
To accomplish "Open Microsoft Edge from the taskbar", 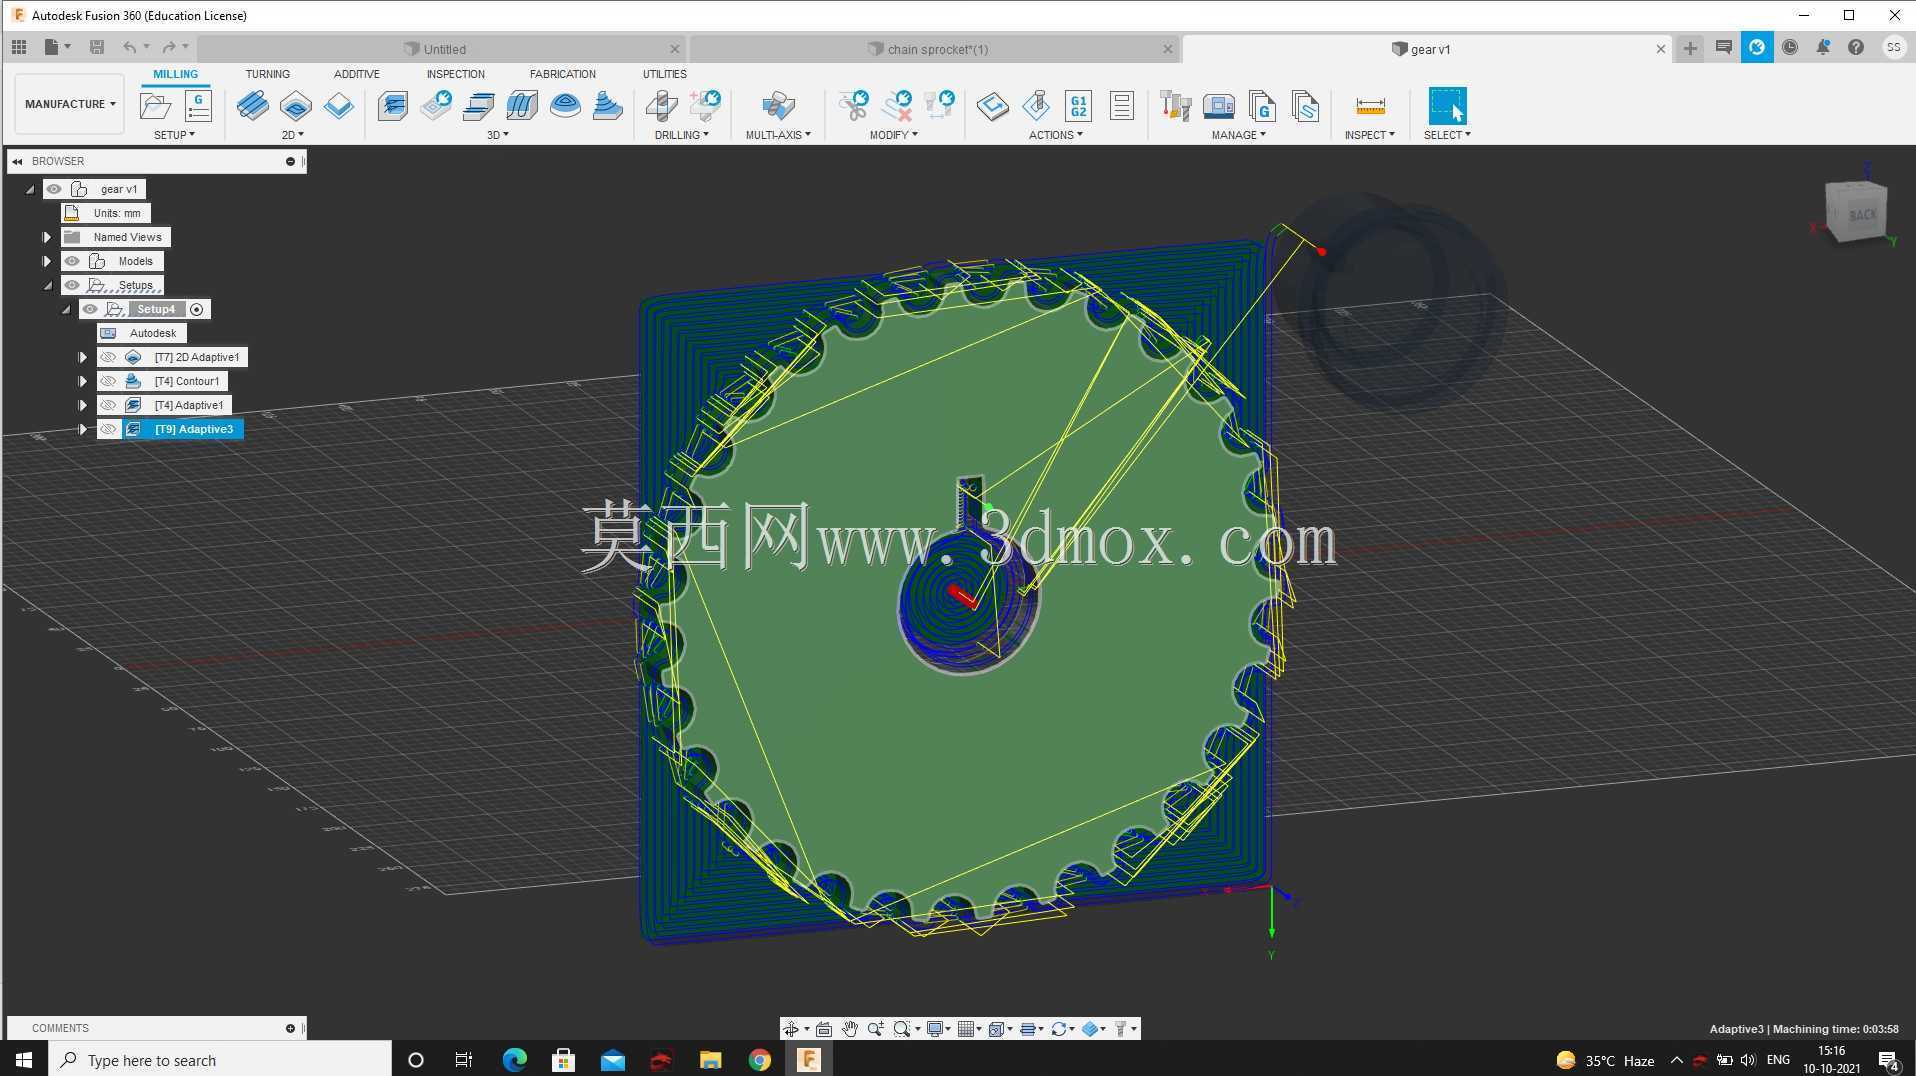I will point(515,1060).
